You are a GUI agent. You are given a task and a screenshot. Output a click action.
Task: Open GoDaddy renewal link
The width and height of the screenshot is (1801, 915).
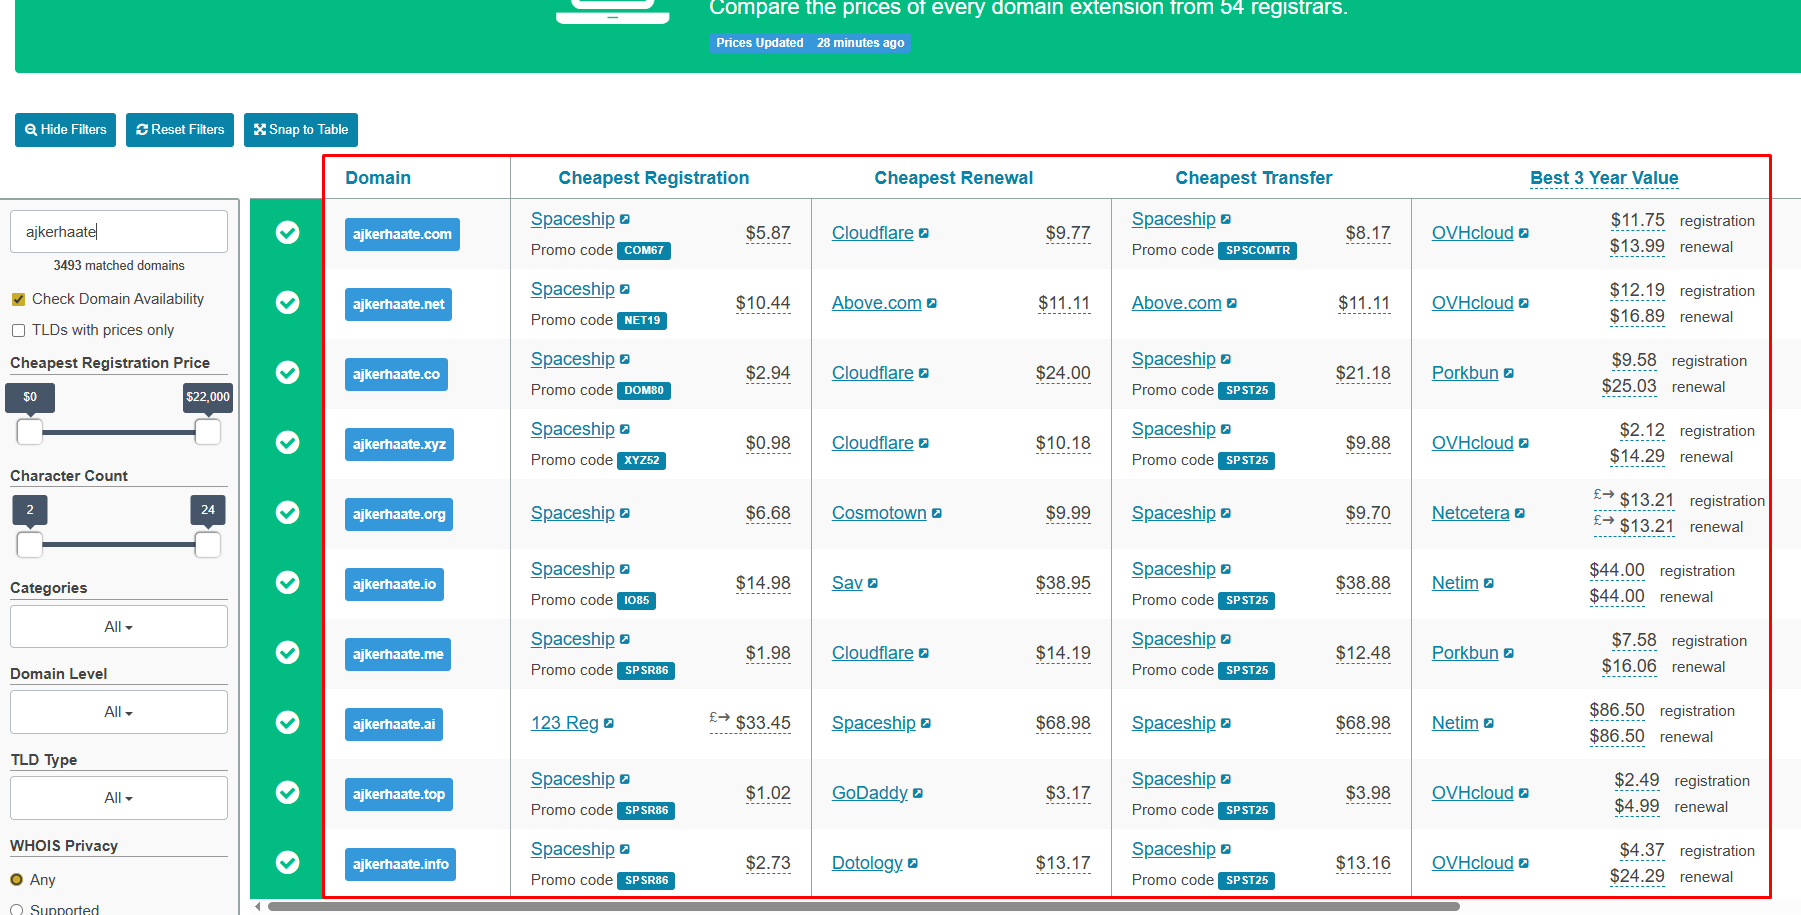tap(870, 793)
